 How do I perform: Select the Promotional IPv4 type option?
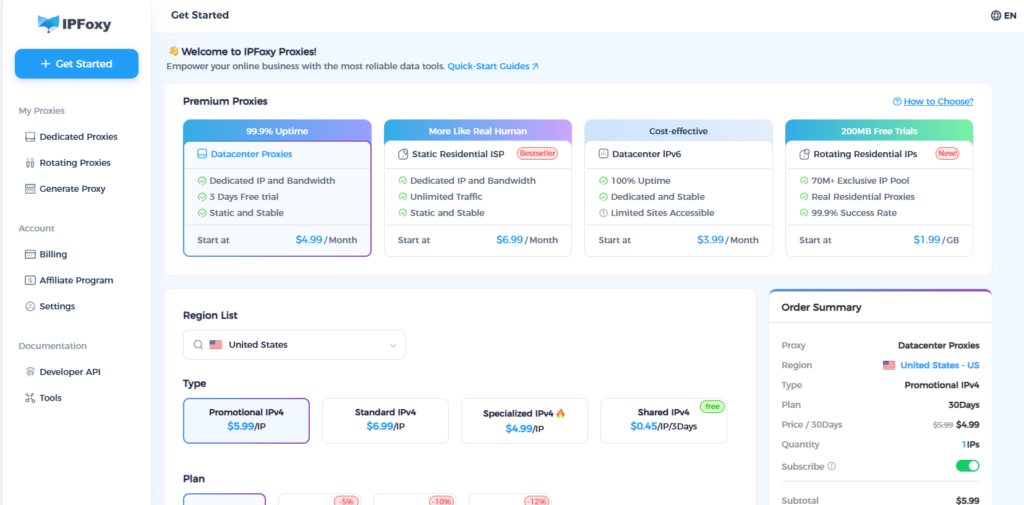pos(246,420)
